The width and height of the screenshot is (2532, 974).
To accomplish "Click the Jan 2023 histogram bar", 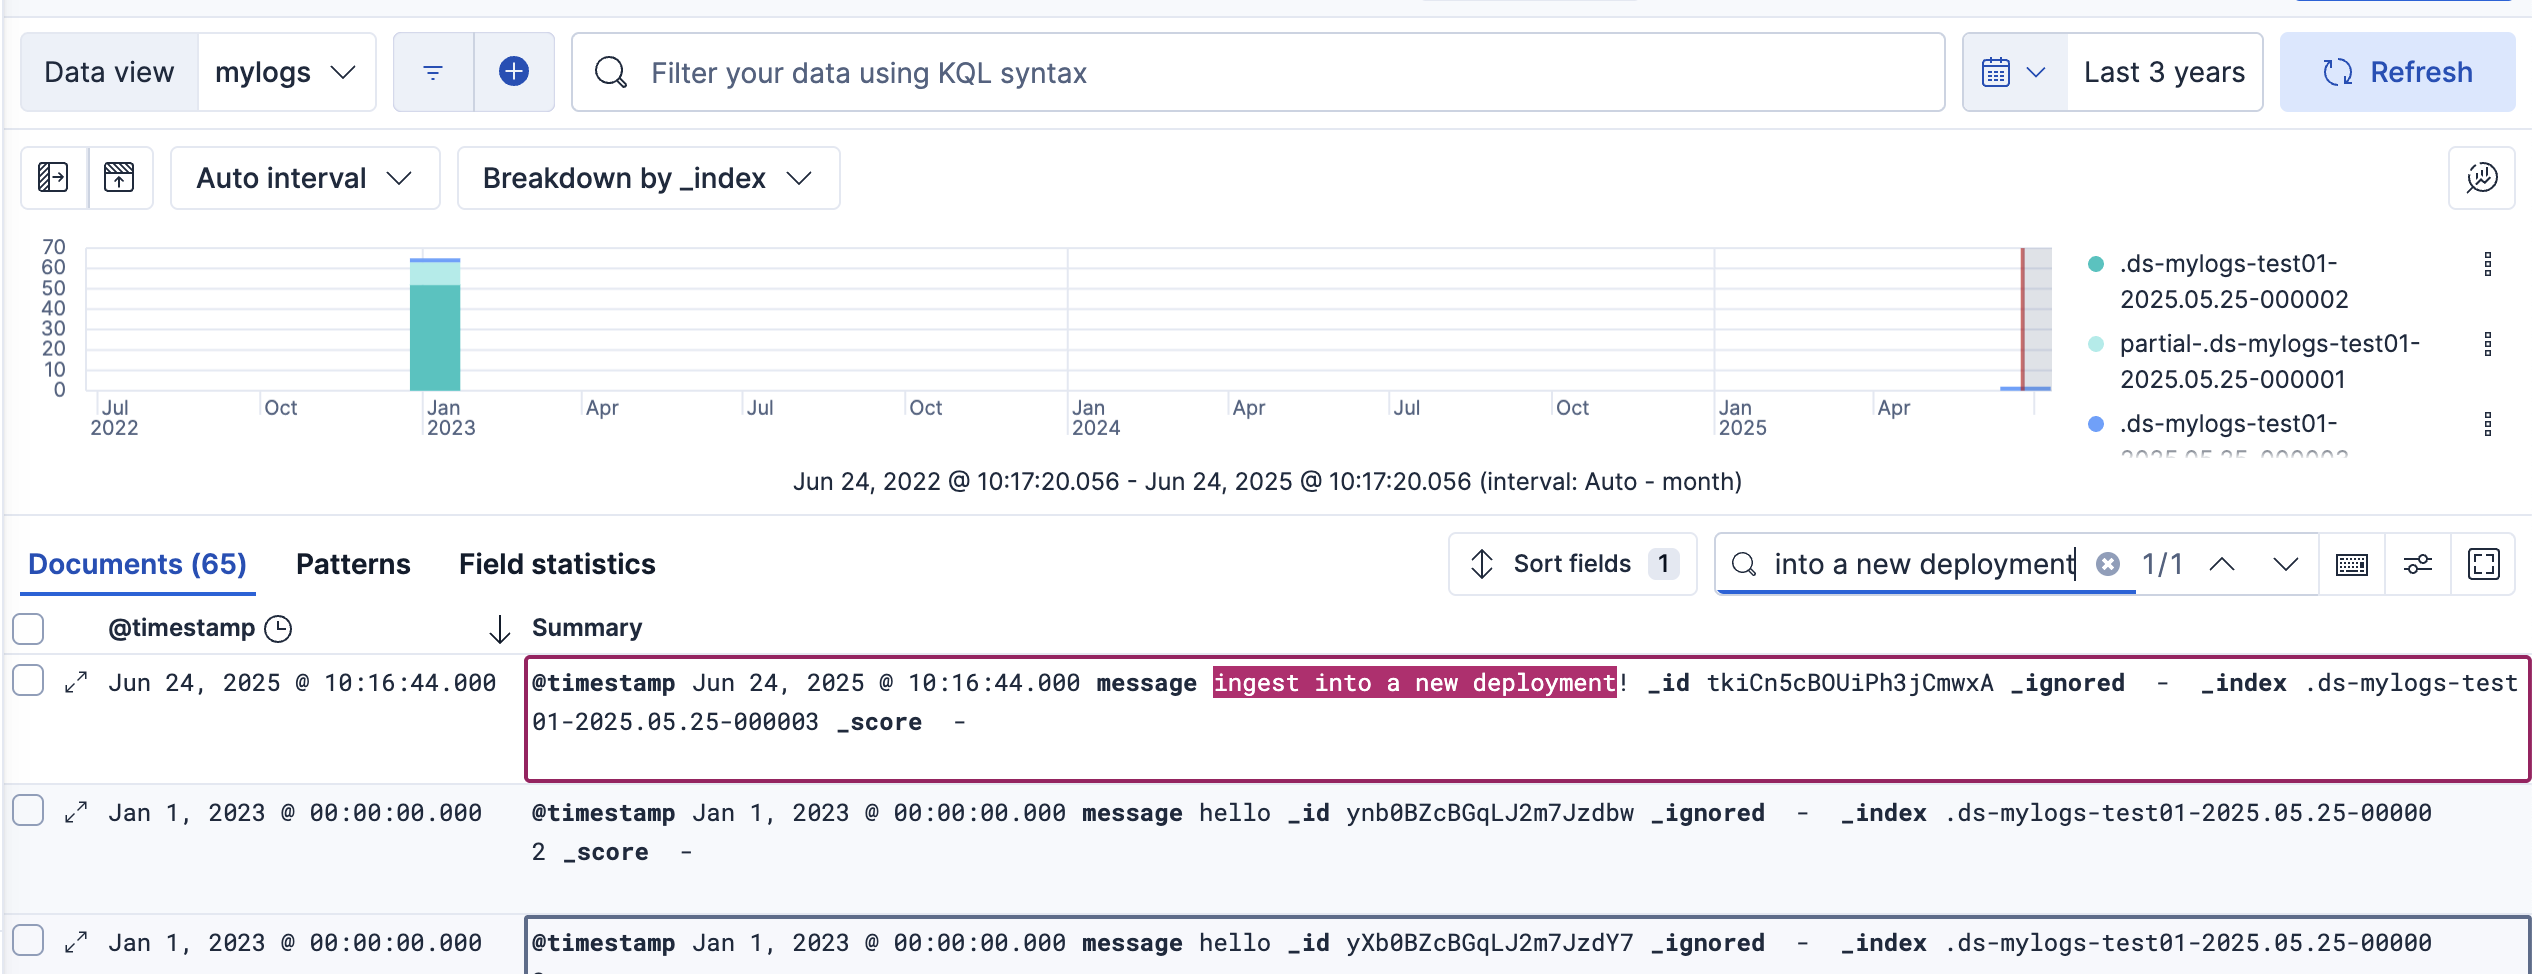I will [x=435, y=324].
